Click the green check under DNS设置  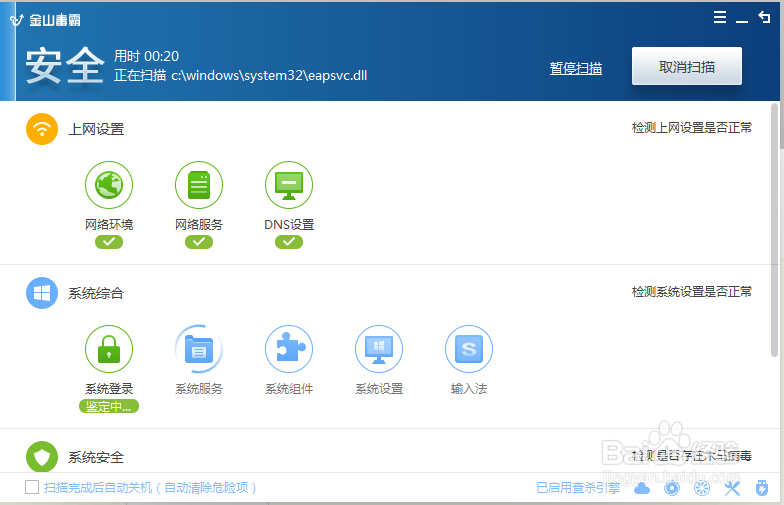289,242
